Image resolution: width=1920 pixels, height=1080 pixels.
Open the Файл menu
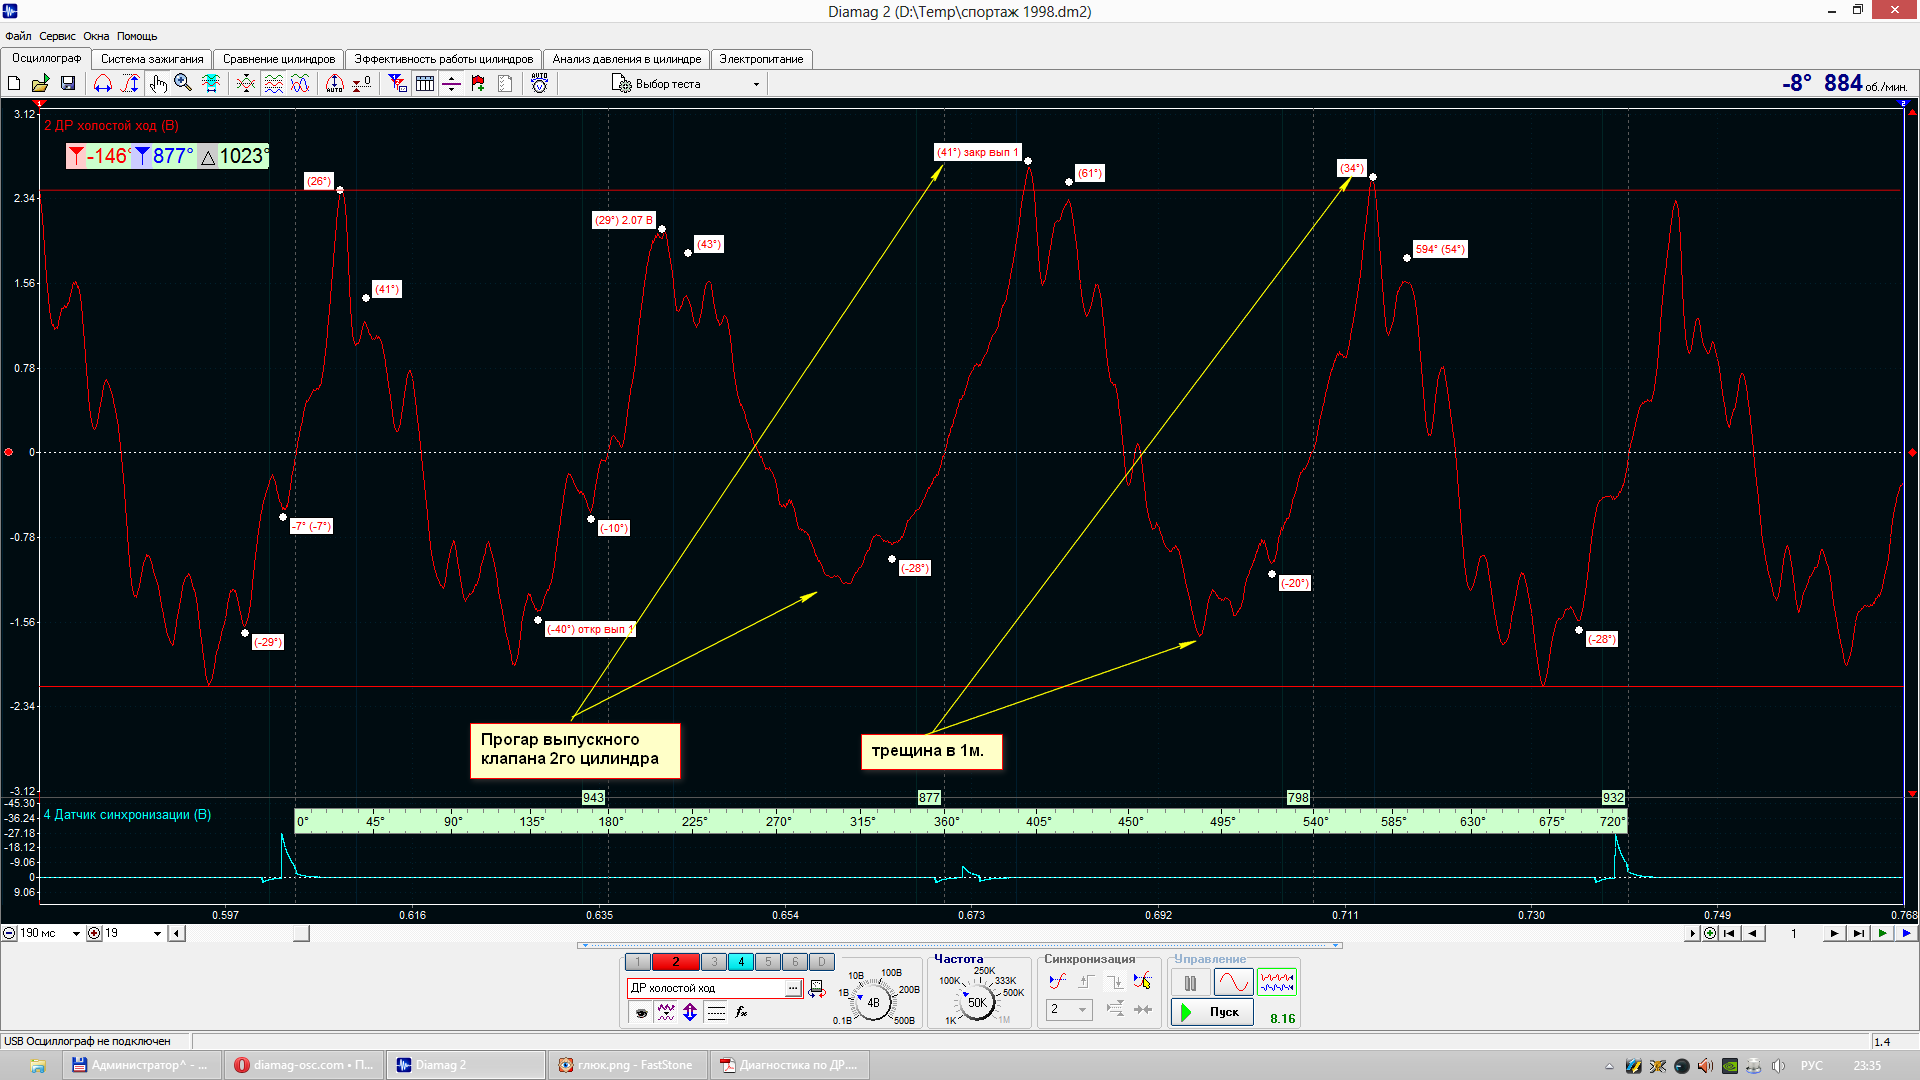pyautogui.click(x=18, y=36)
